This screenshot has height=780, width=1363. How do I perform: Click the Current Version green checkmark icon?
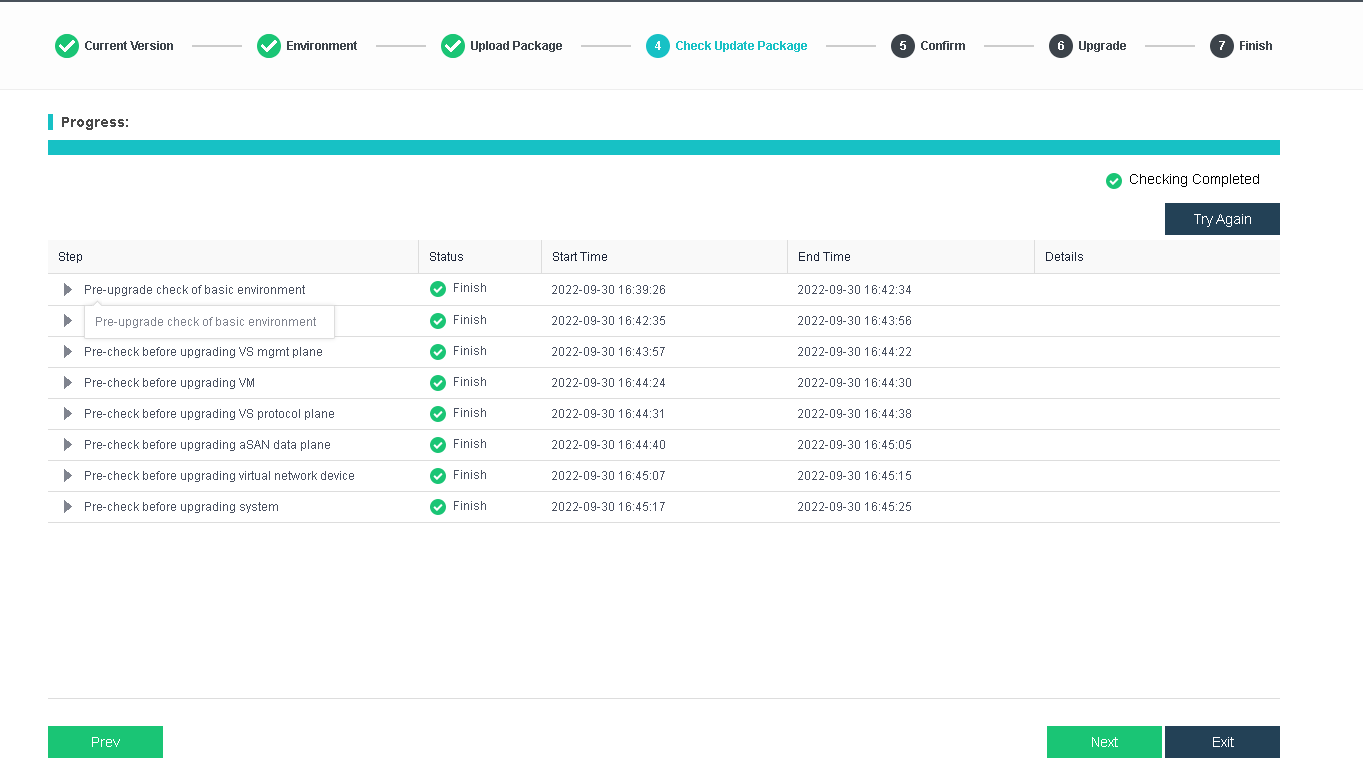[x=67, y=46]
